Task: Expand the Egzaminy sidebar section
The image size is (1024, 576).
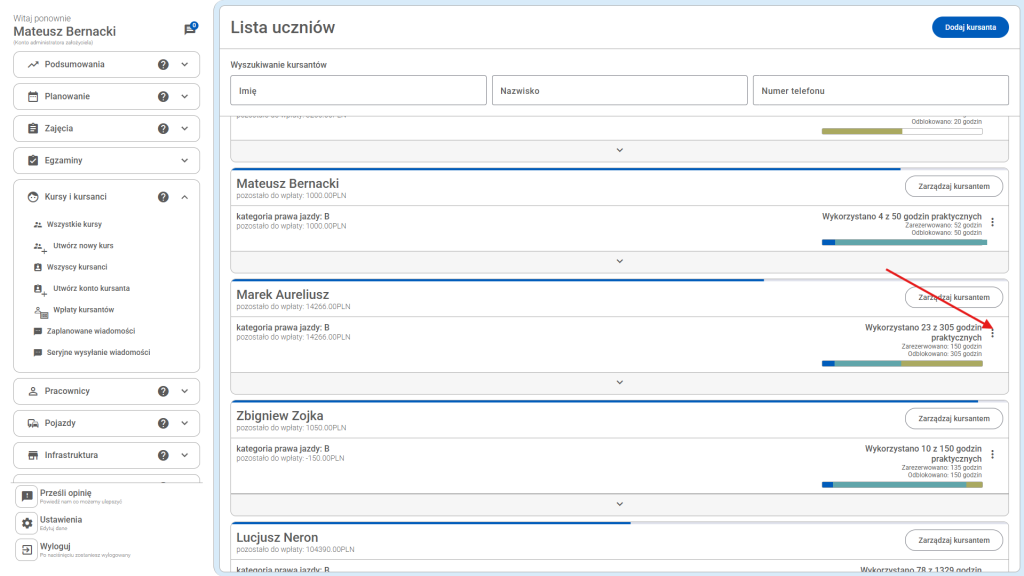Action: (x=184, y=161)
